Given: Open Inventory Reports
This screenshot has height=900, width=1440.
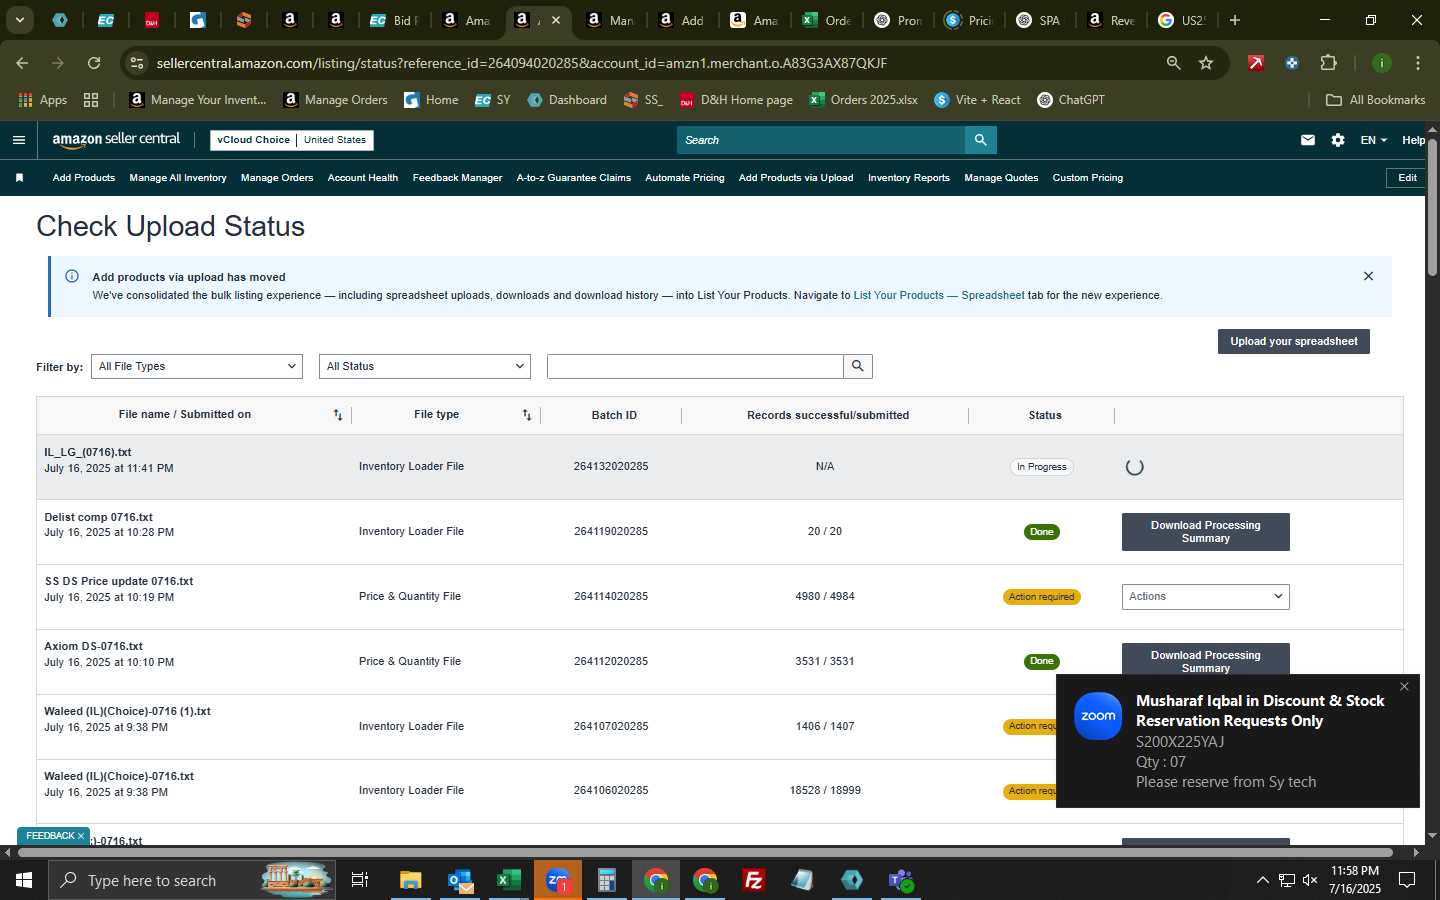Looking at the screenshot, I should click(x=909, y=178).
